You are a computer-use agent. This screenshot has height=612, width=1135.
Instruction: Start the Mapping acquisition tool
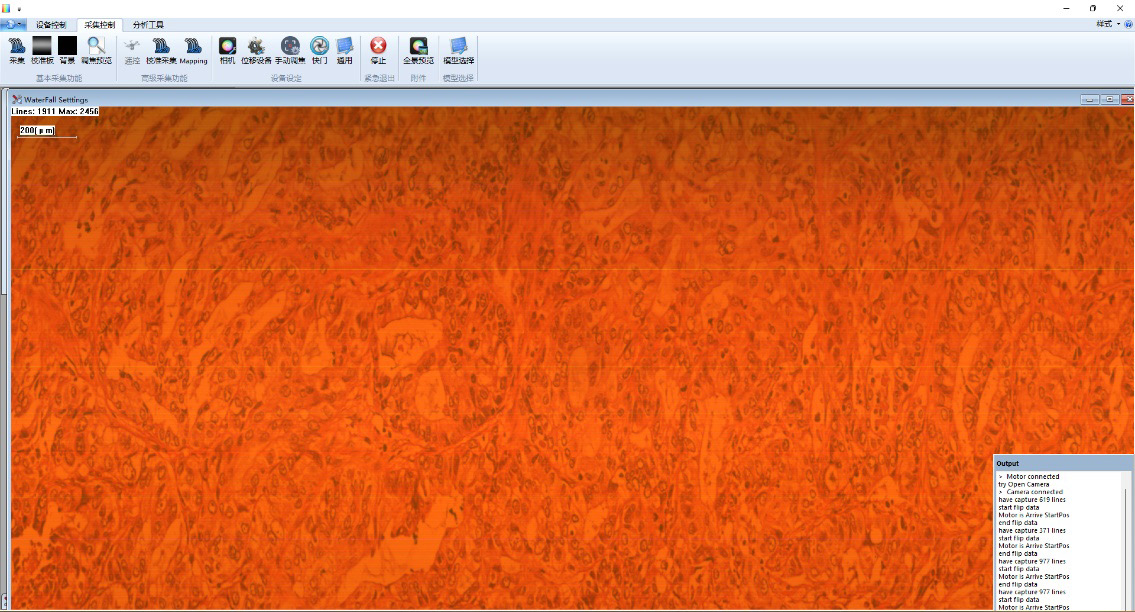[193, 48]
